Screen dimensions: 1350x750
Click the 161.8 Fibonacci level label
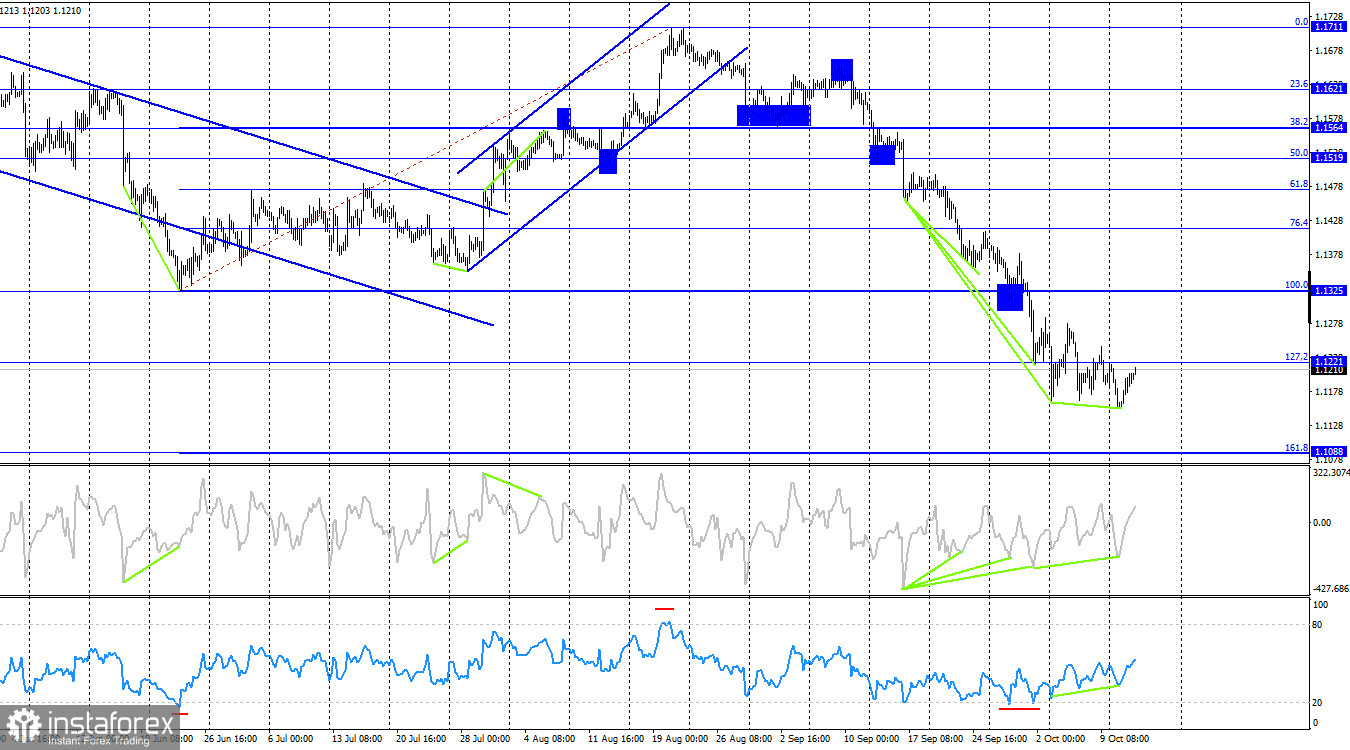1297,448
